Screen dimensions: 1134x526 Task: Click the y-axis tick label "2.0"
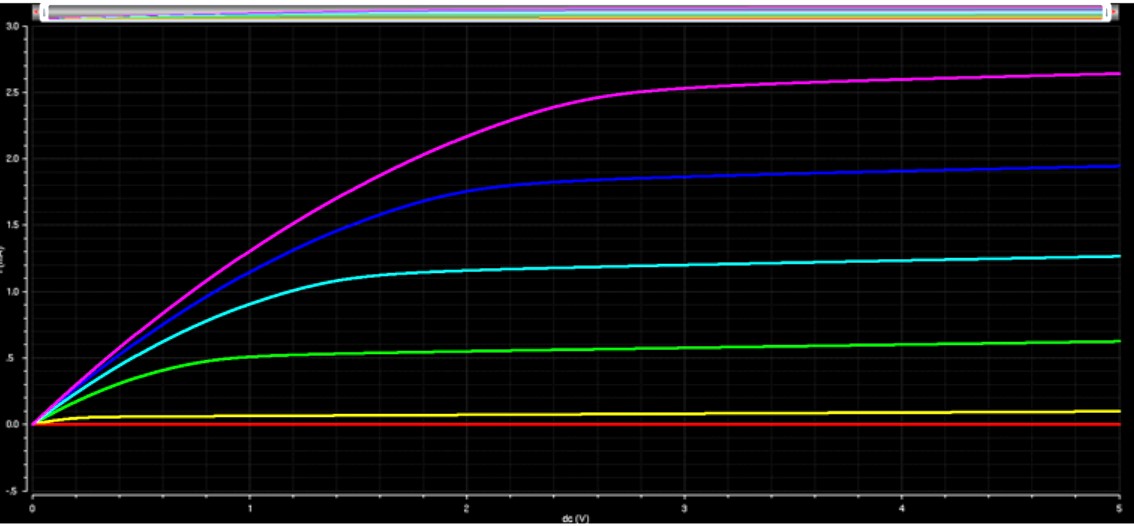point(12,158)
